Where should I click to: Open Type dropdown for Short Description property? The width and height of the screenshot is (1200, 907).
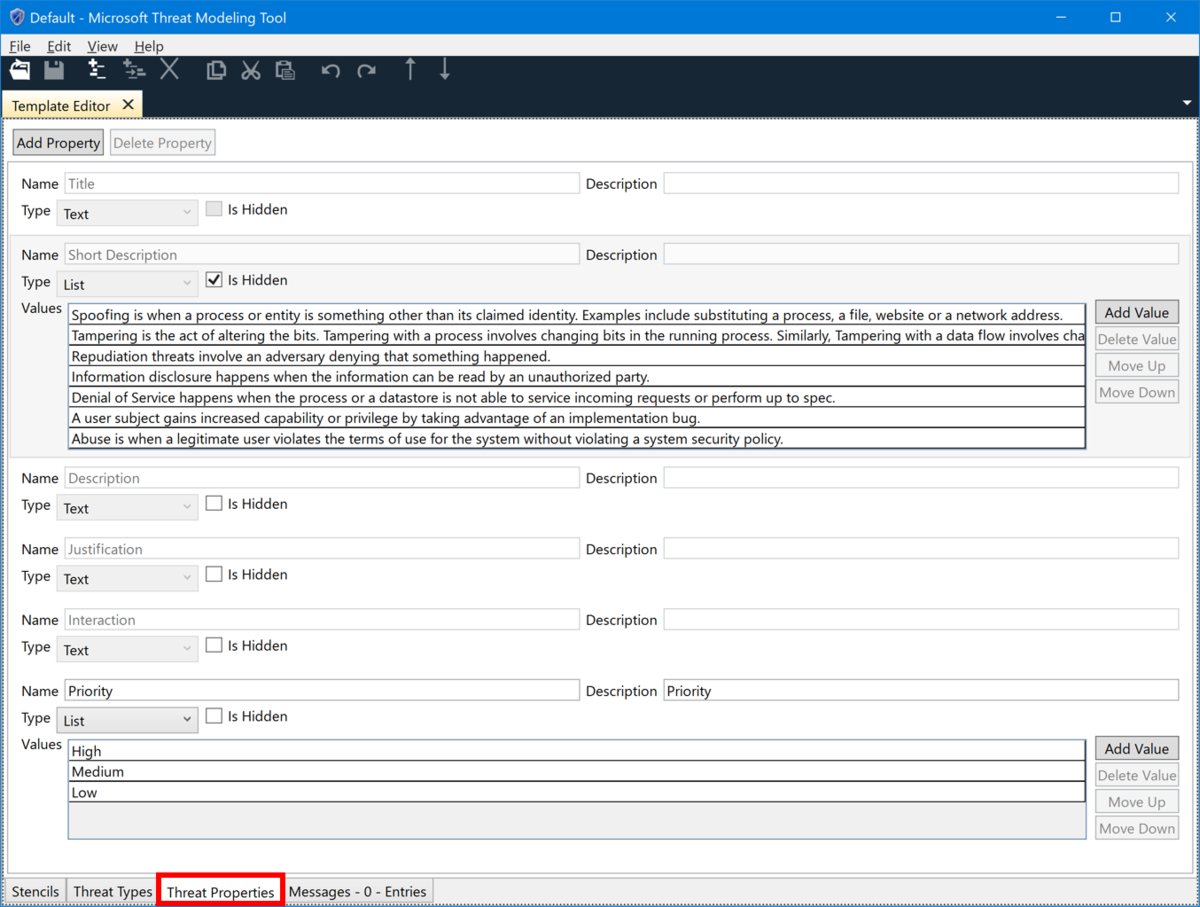(x=127, y=284)
